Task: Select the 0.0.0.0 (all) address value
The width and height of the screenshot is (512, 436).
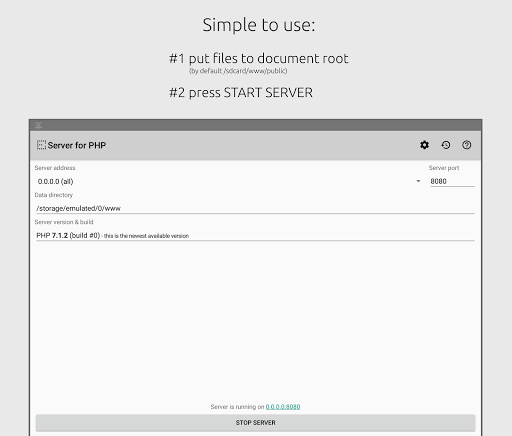Action: tap(55, 181)
